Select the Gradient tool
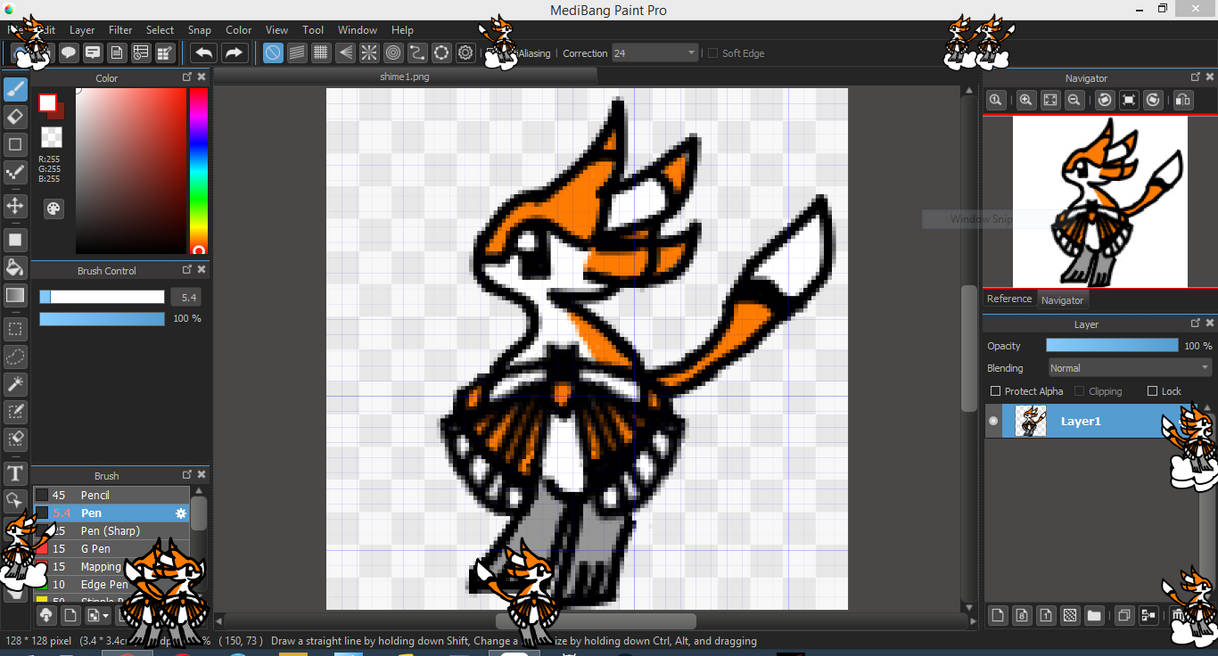 15,295
